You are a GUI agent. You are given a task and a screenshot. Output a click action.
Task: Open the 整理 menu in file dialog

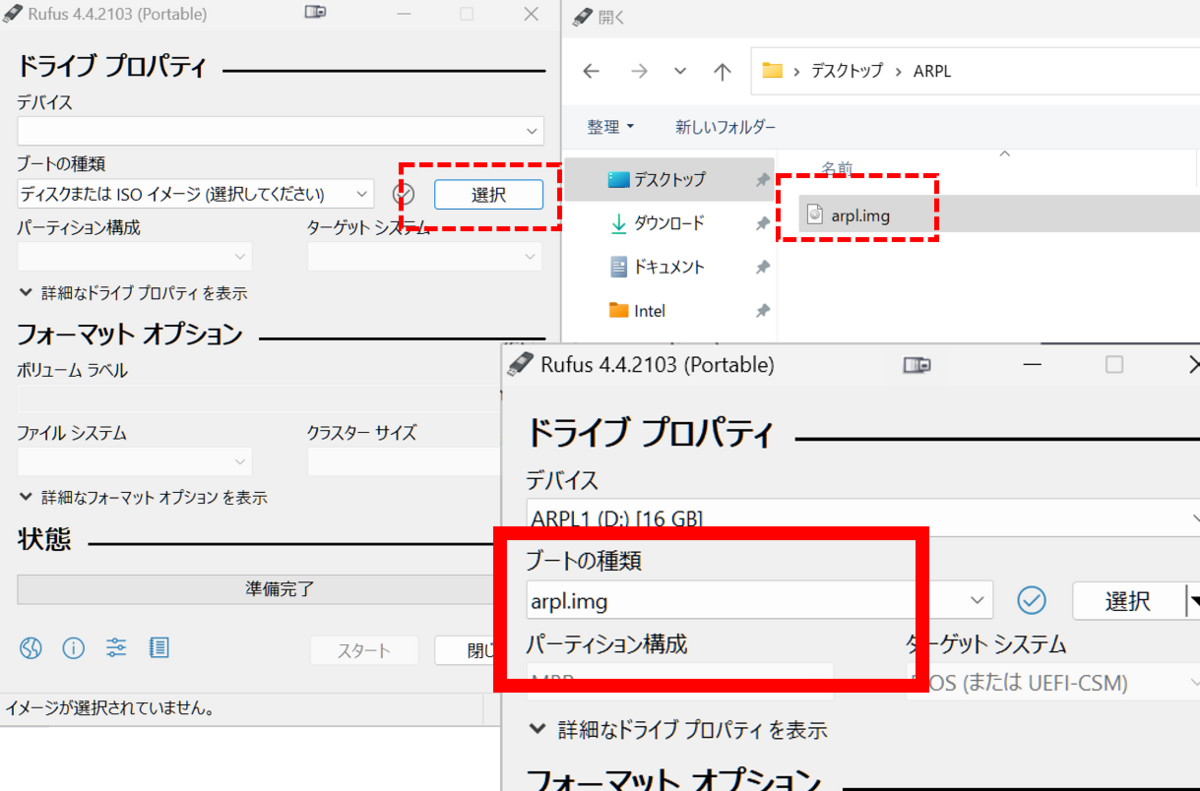pyautogui.click(x=610, y=127)
